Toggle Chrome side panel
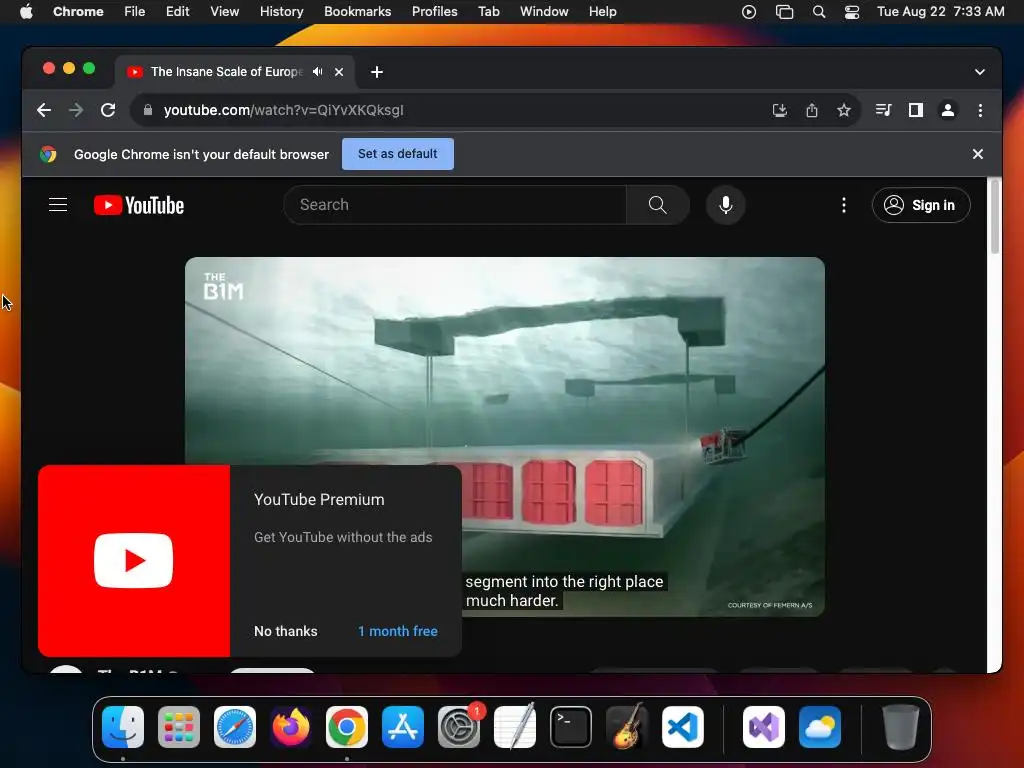 pyautogui.click(x=916, y=110)
